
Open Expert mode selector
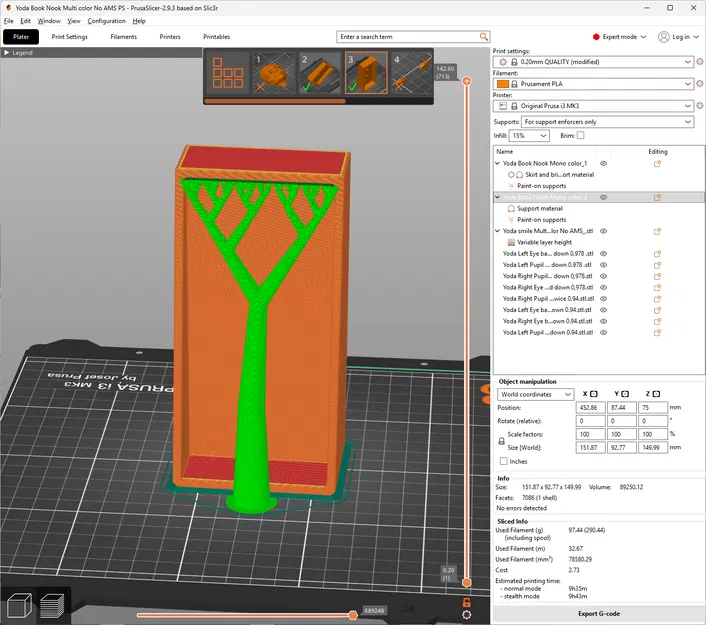point(620,36)
